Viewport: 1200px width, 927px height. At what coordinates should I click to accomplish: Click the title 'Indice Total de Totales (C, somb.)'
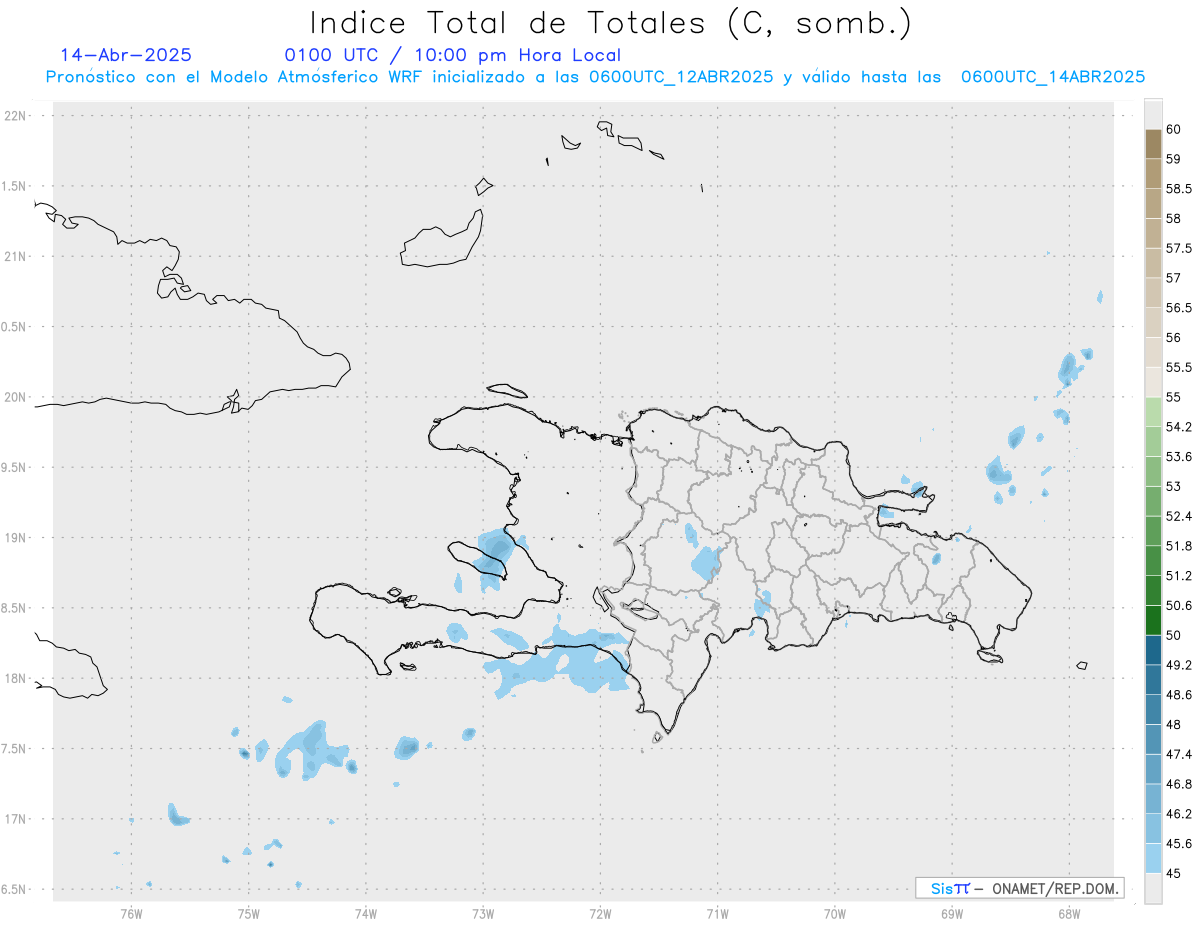tap(610, 23)
